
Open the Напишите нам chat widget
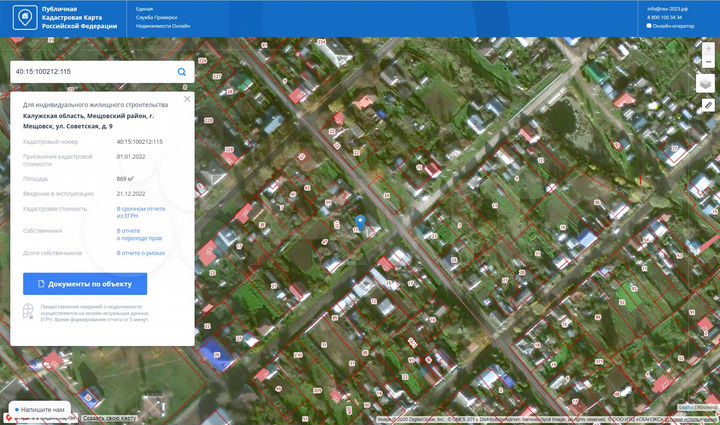(x=38, y=410)
